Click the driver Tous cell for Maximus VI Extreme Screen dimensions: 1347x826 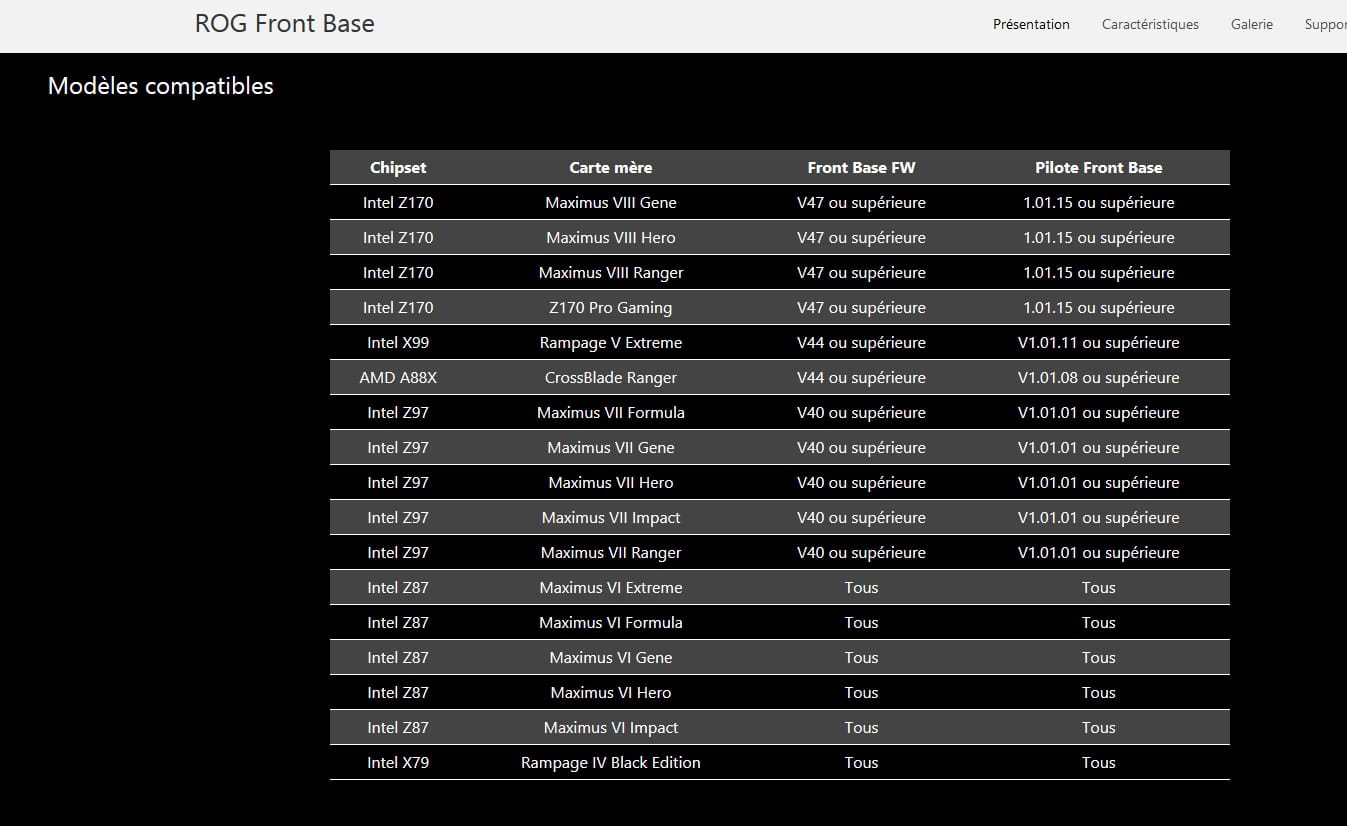click(x=1099, y=588)
